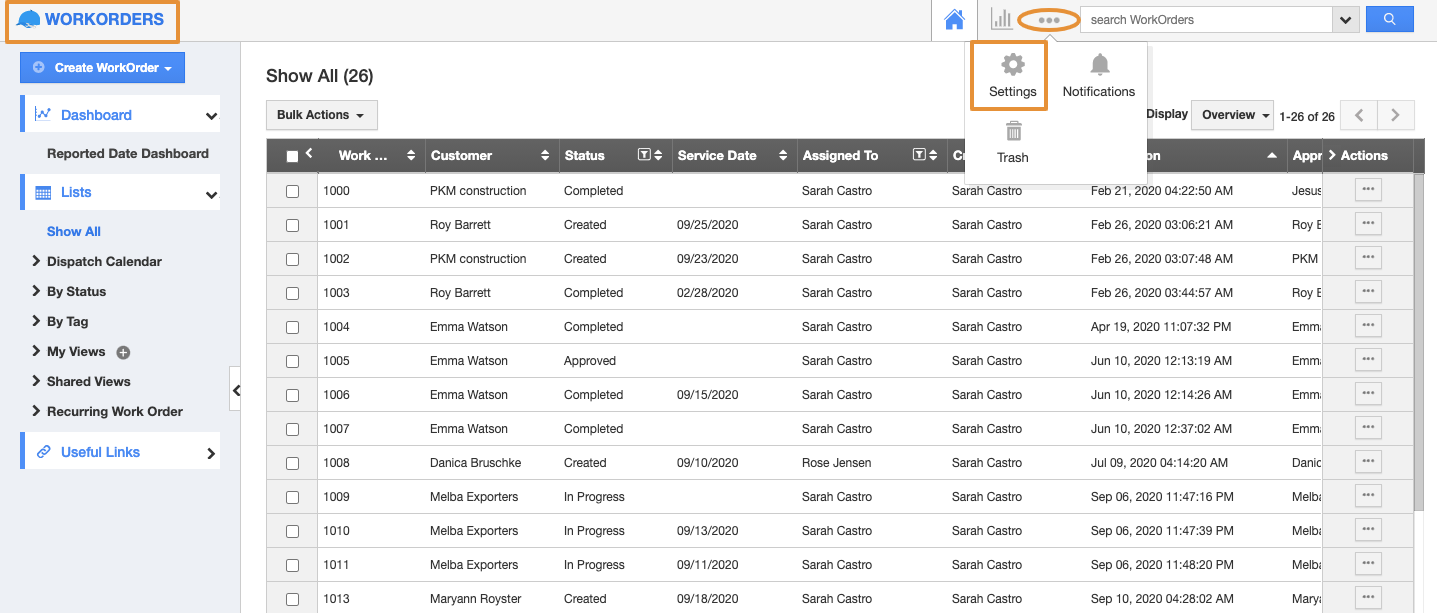Screen dimensions: 1437x613
Task: Open the Display Overview dropdown
Action: (x=1232, y=115)
